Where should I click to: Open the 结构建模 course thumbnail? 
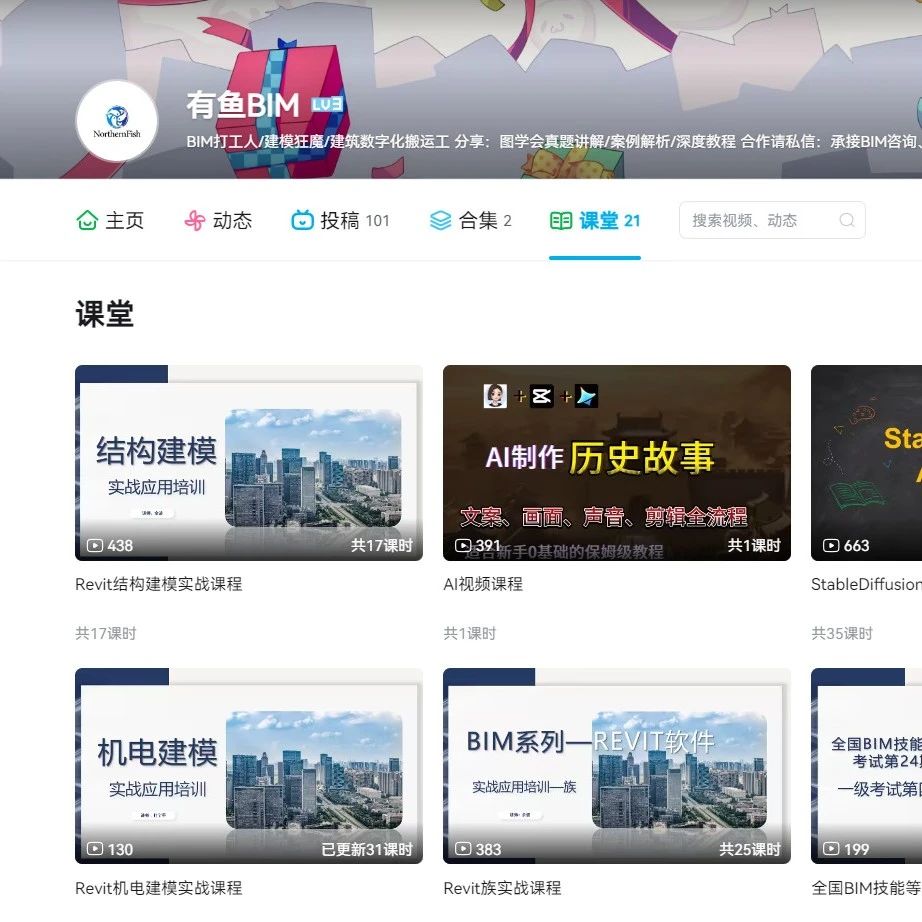(249, 463)
